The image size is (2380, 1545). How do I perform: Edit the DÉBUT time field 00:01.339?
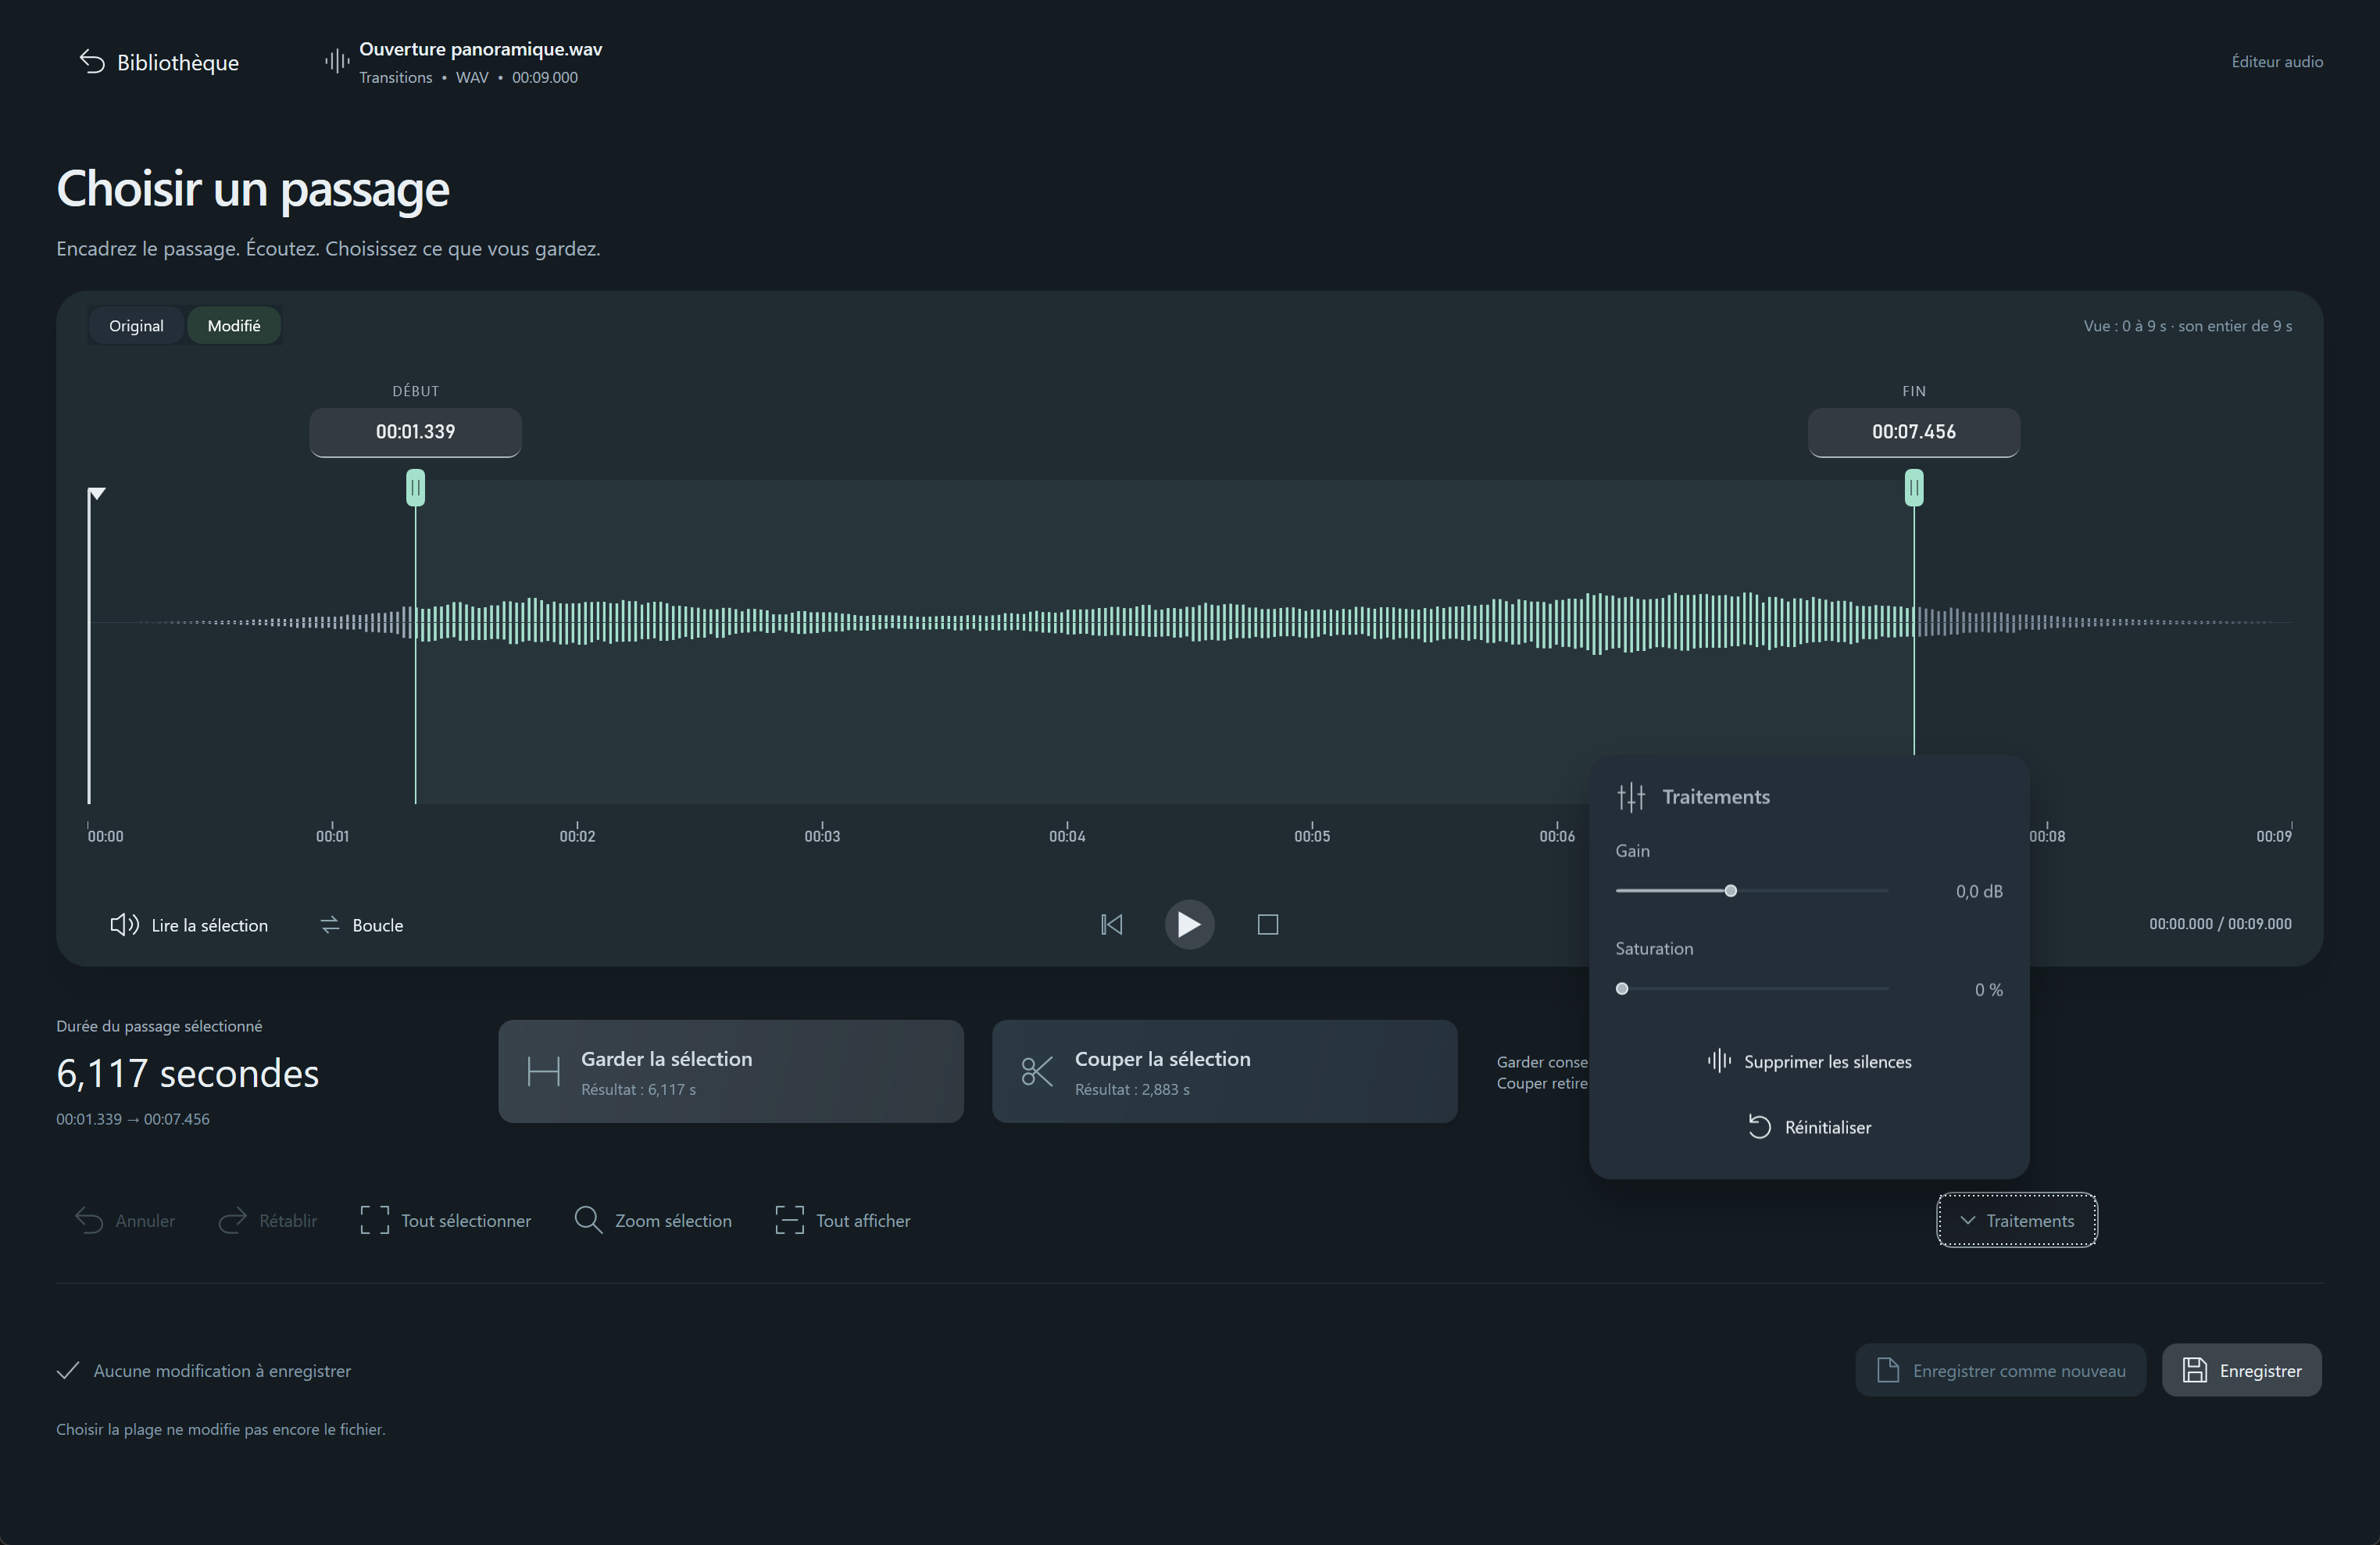pos(415,432)
